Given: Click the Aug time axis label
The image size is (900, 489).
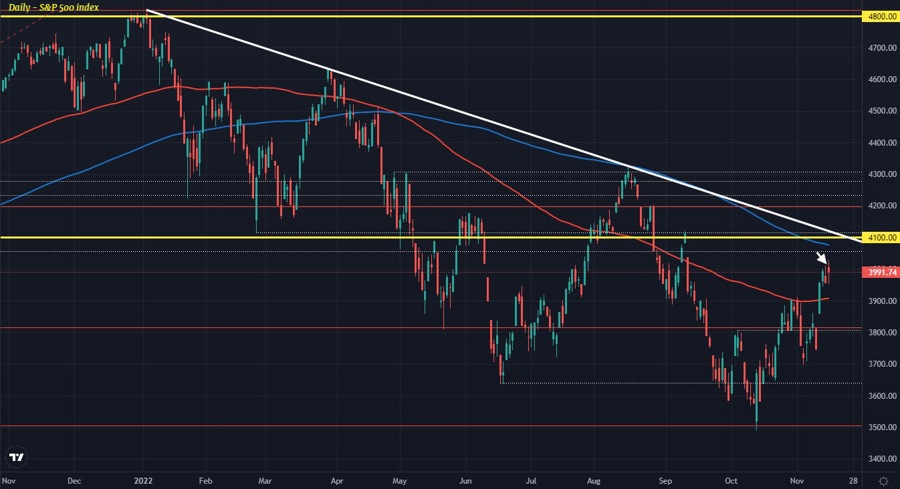Looking at the screenshot, I should pyautogui.click(x=594, y=480).
